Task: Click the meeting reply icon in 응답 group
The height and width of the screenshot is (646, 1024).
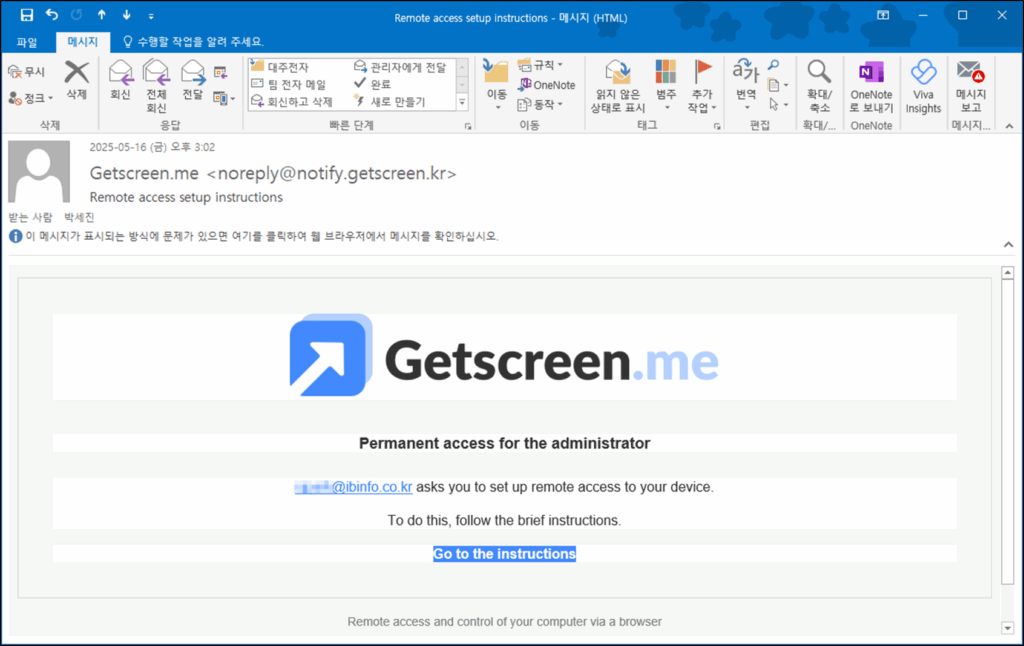Action: (221, 72)
